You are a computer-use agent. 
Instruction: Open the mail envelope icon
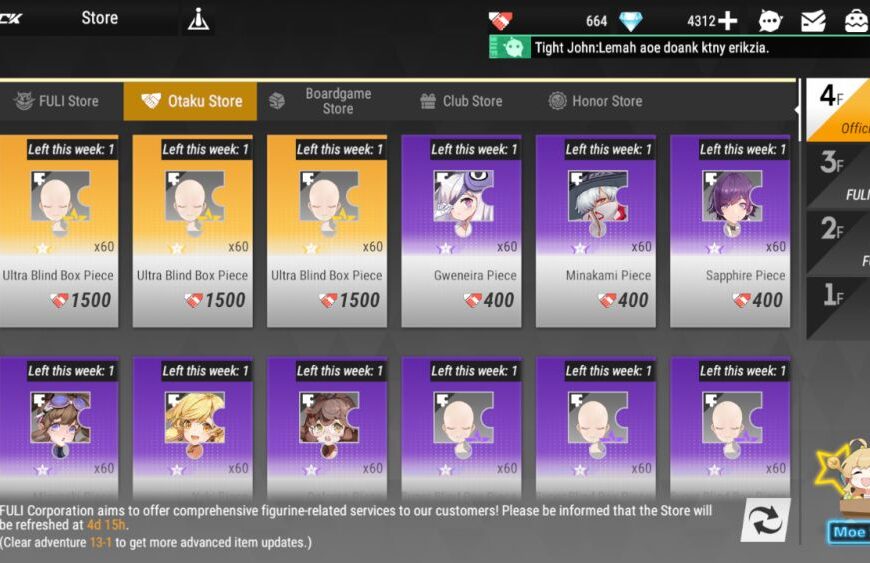[813, 21]
